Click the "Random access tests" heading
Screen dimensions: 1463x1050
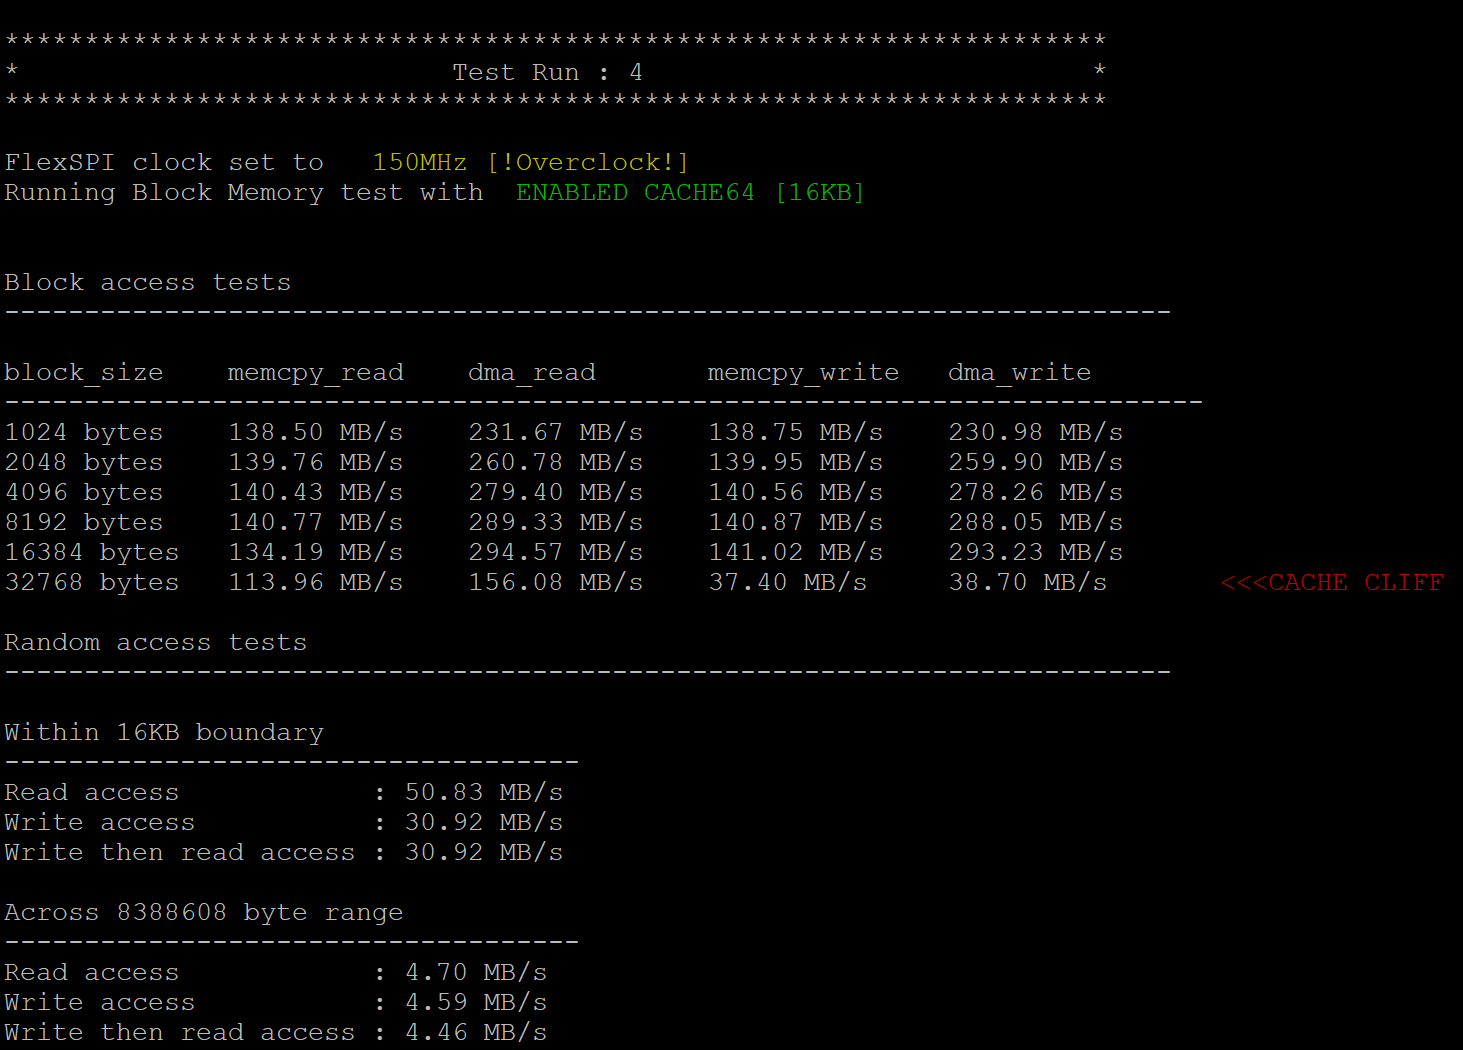(155, 643)
